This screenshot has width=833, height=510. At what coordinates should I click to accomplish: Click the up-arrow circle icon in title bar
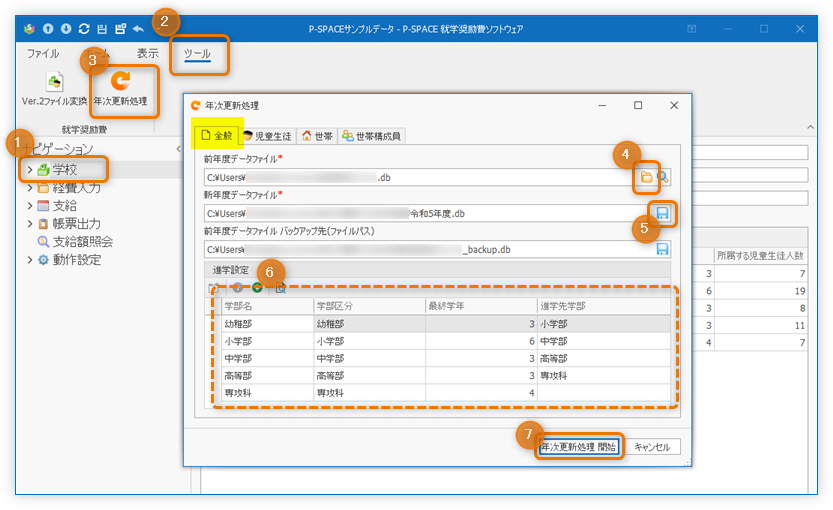[x=48, y=29]
